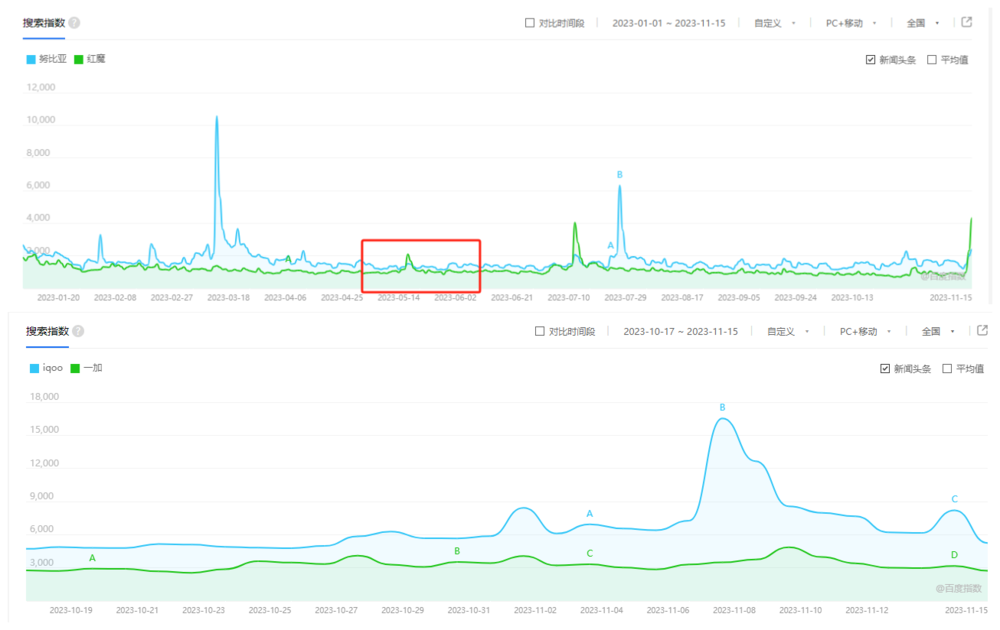1000x630 pixels.
Task: Open blue news marker A on iqoo line
Action: (x=589, y=514)
